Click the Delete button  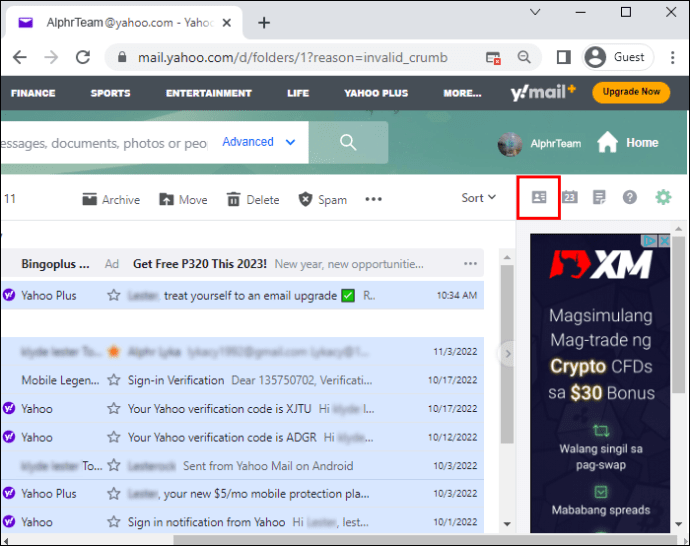(x=253, y=199)
